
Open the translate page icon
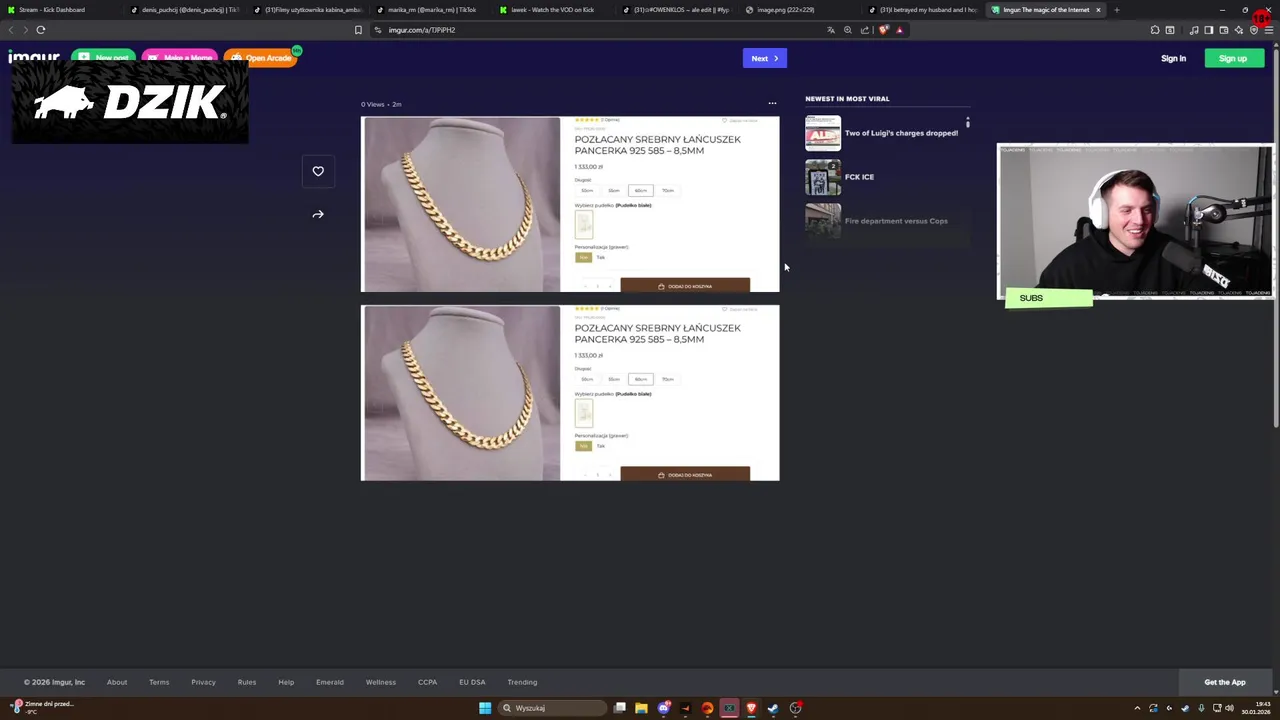[831, 30]
